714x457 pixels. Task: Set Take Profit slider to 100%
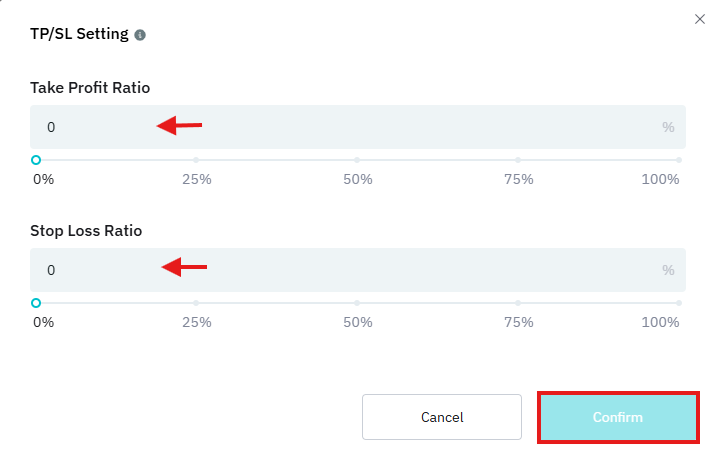[x=679, y=160]
